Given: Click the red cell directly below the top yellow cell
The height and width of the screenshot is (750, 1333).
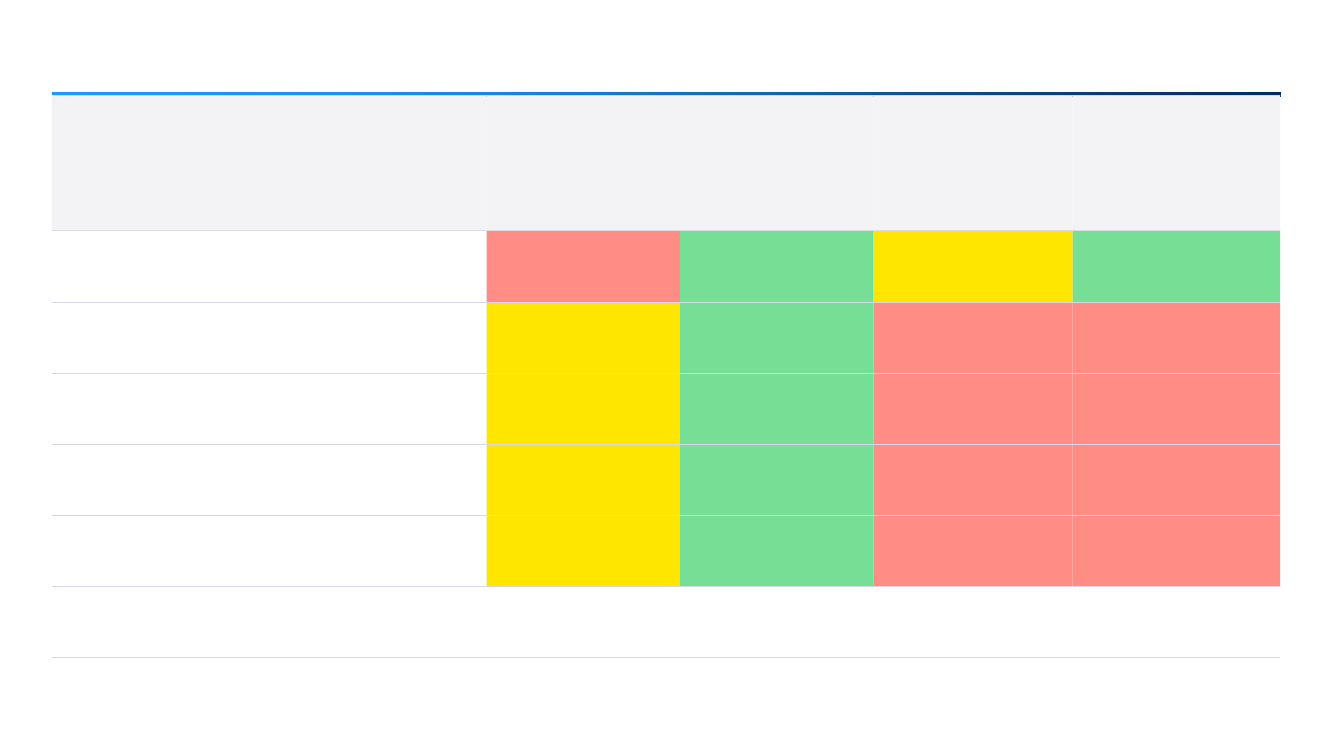Looking at the screenshot, I should 973,338.
